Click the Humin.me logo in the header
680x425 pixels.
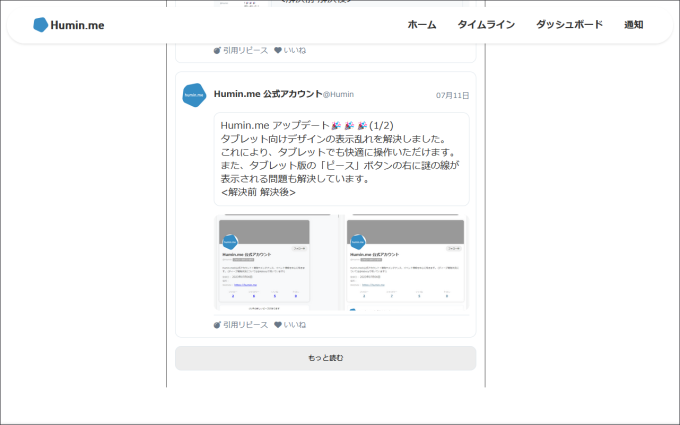coord(69,25)
